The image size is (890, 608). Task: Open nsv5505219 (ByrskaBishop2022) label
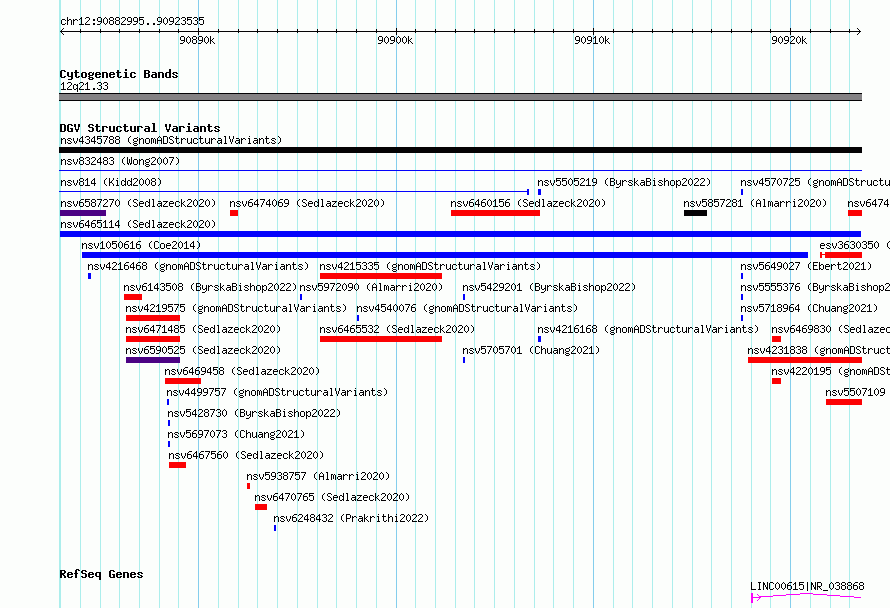coord(624,182)
